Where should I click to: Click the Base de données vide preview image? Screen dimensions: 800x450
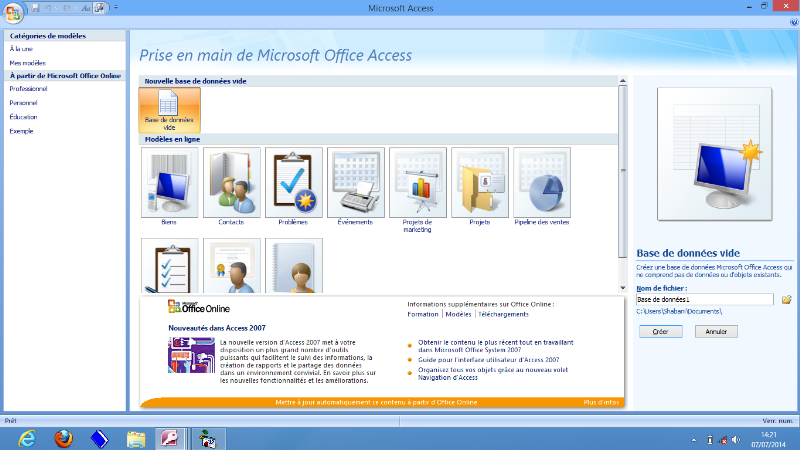[714, 154]
